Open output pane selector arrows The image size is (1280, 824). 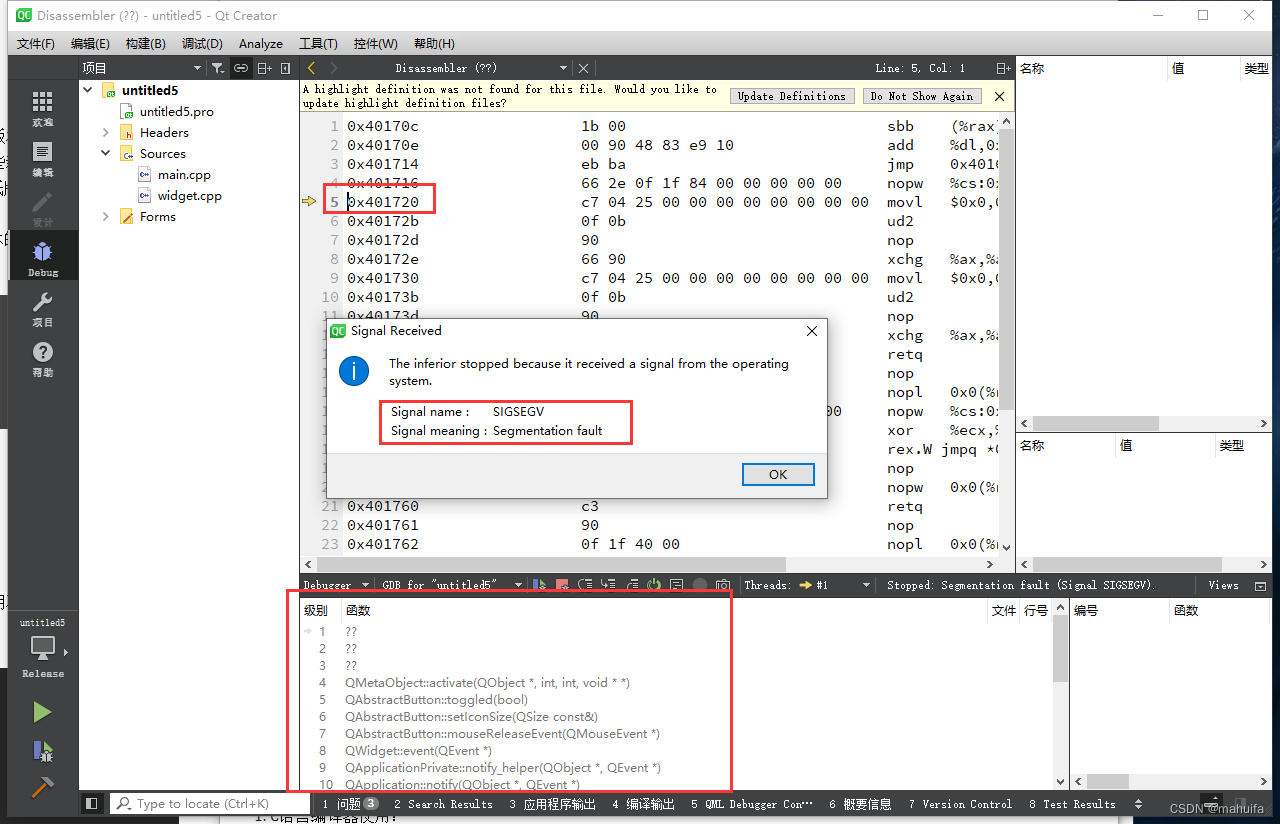(1138, 804)
